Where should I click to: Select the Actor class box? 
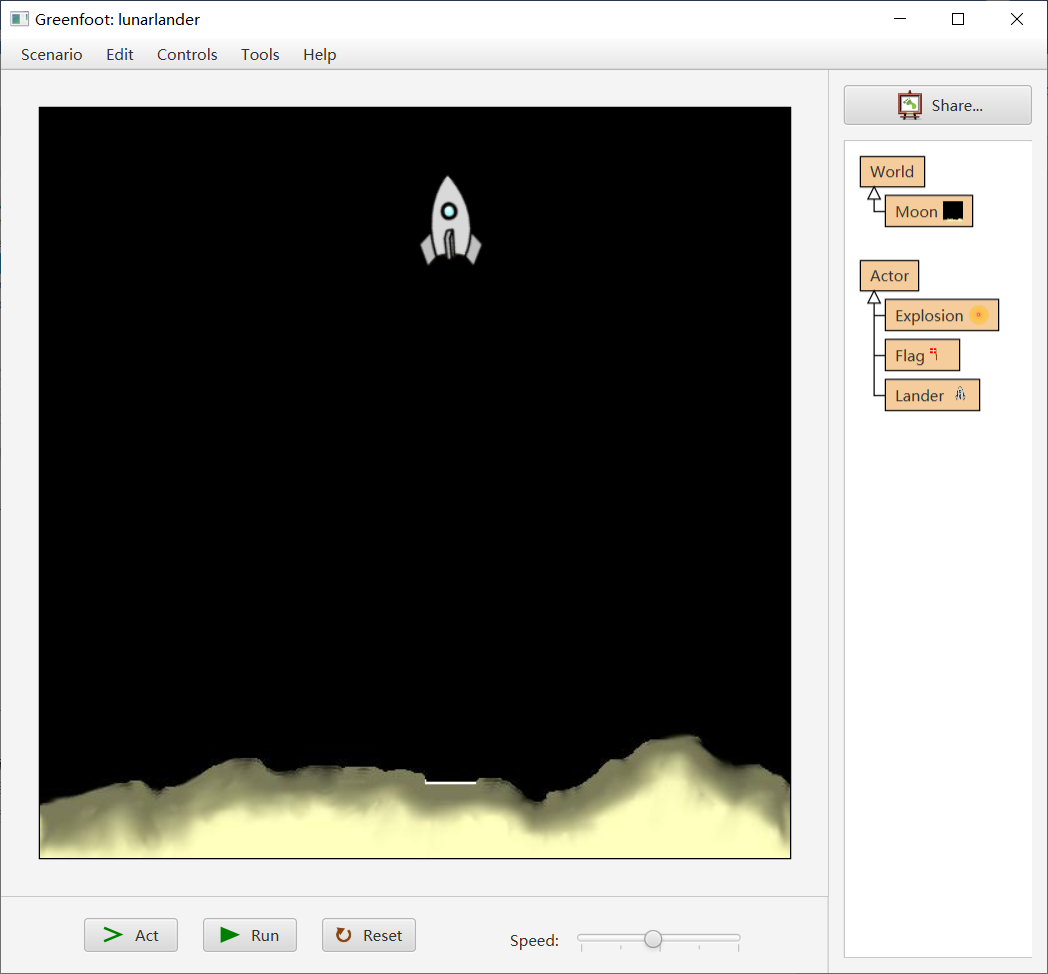[889, 276]
